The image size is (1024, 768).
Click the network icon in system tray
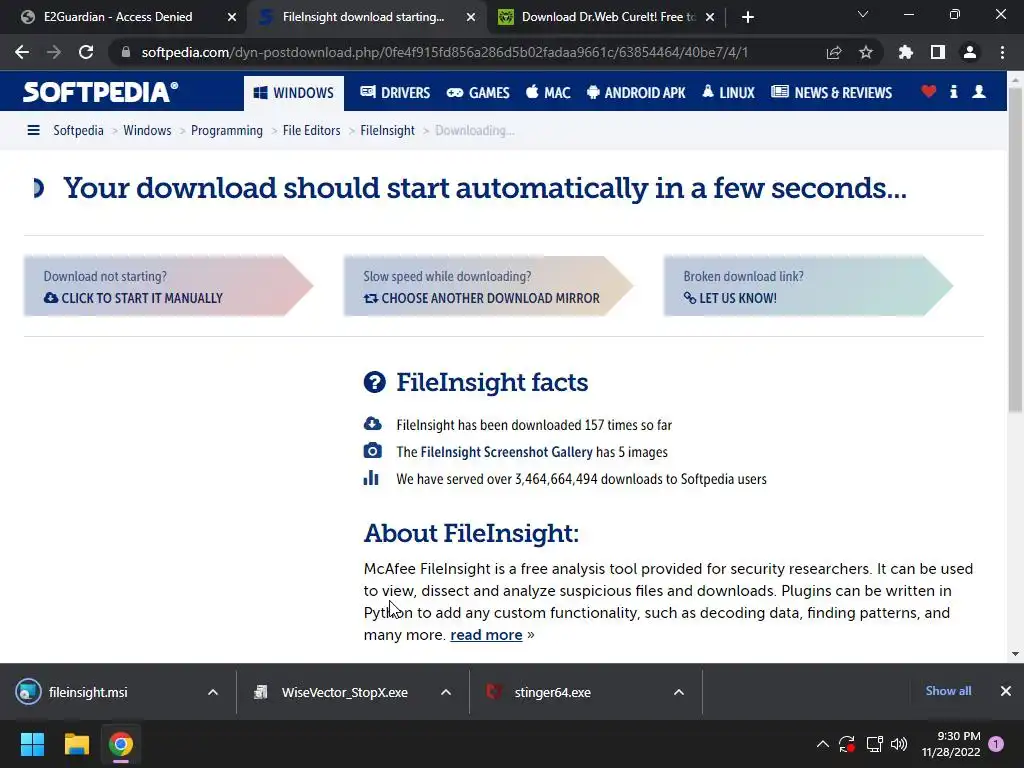(x=874, y=744)
